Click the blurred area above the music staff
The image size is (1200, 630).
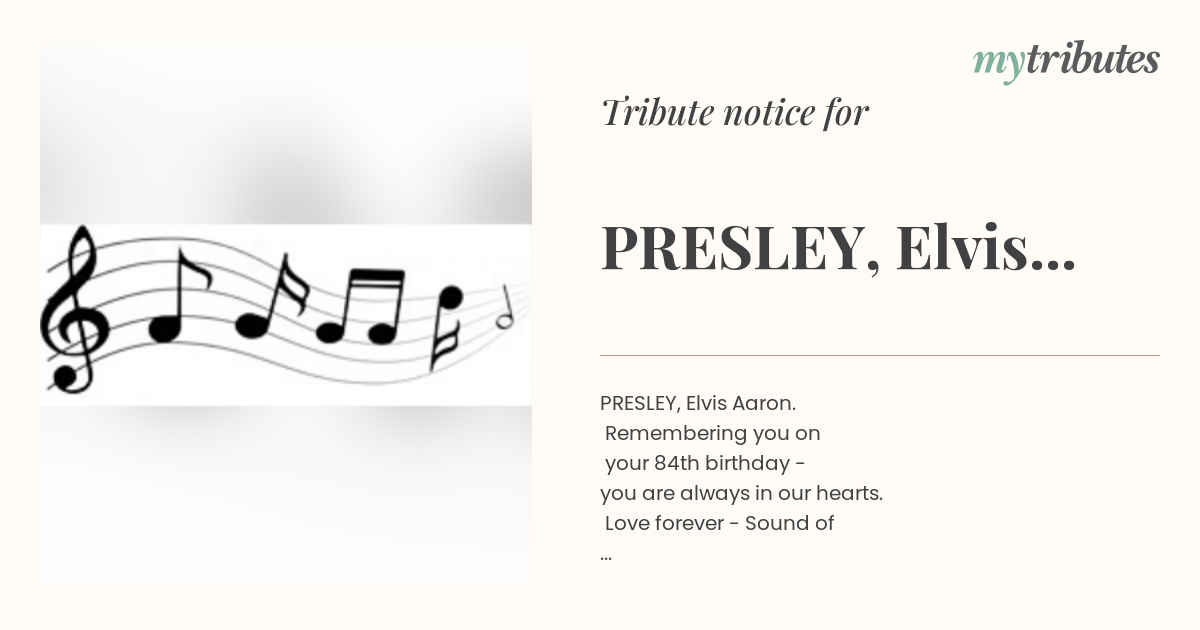286,133
